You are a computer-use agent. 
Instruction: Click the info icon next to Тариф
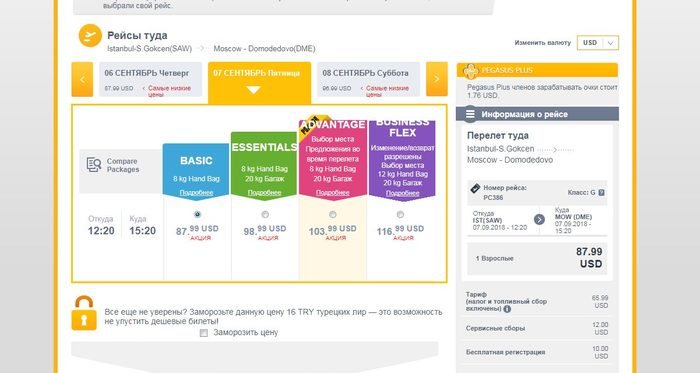click(x=507, y=309)
